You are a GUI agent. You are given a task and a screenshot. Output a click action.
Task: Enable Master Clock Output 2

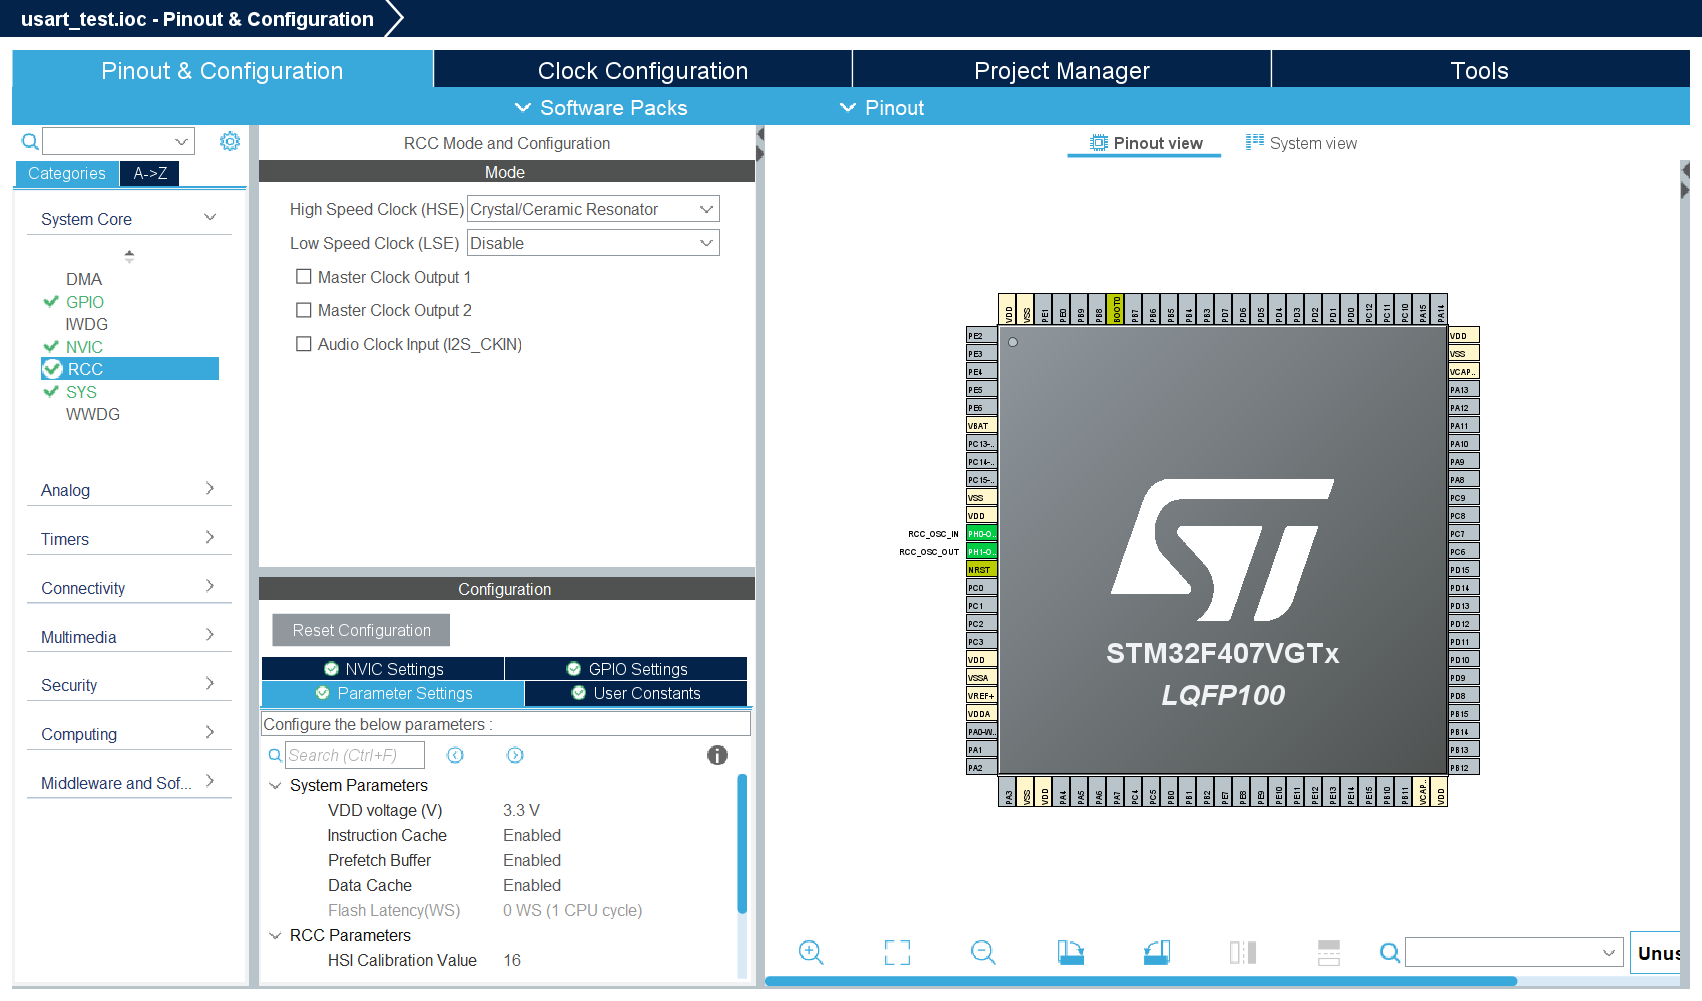click(304, 310)
